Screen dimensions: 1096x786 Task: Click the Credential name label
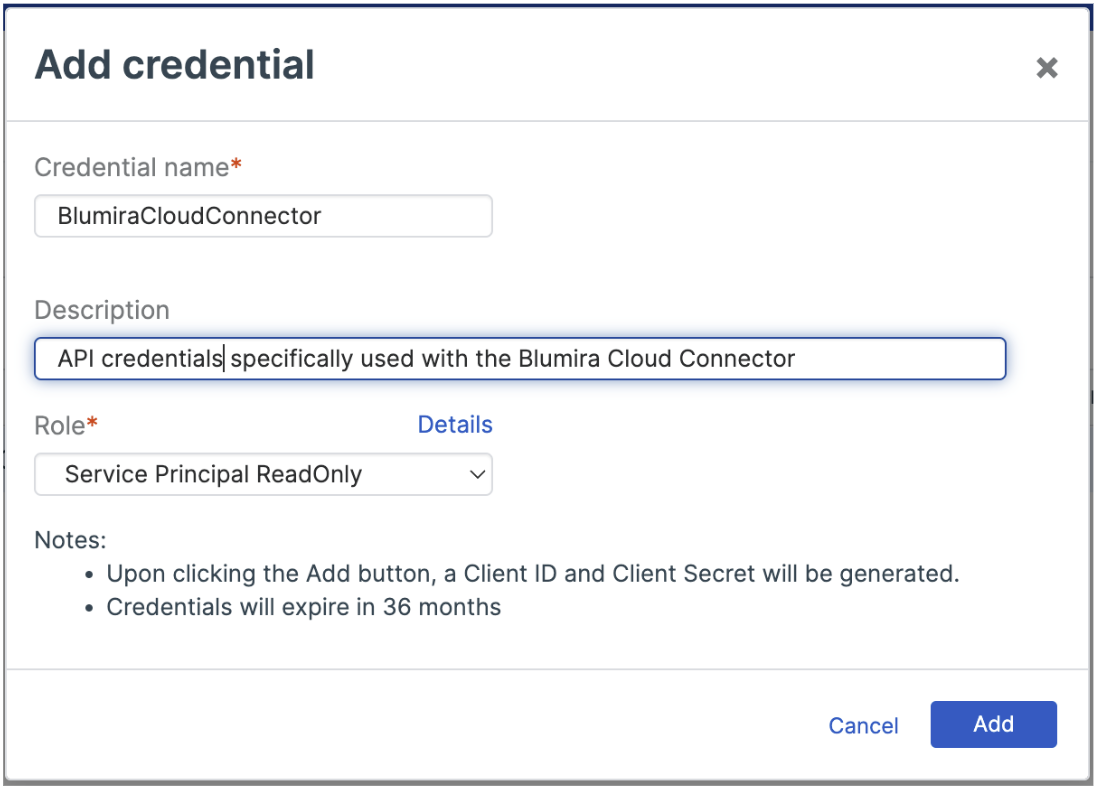[138, 167]
